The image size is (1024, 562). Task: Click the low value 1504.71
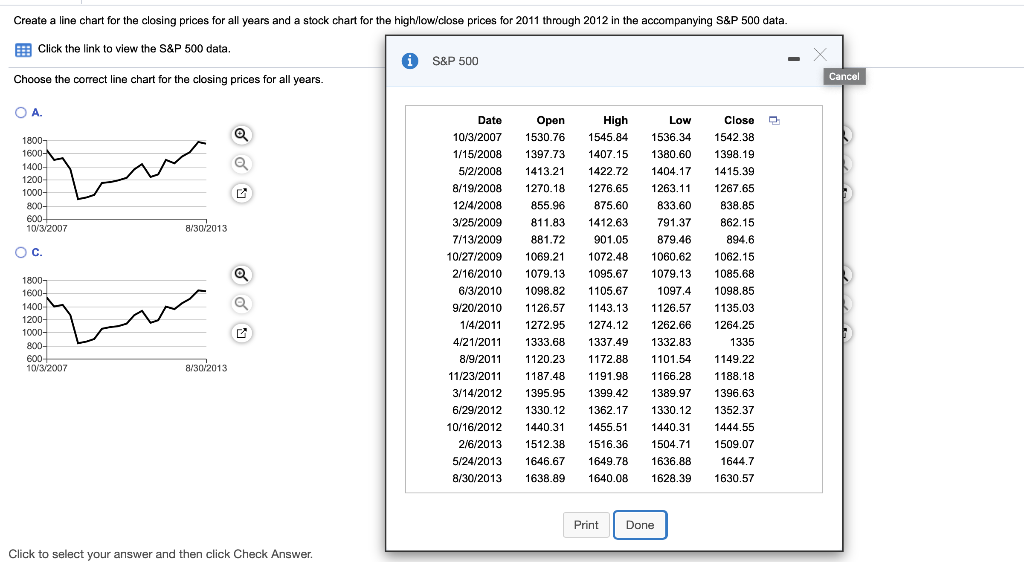(671, 445)
